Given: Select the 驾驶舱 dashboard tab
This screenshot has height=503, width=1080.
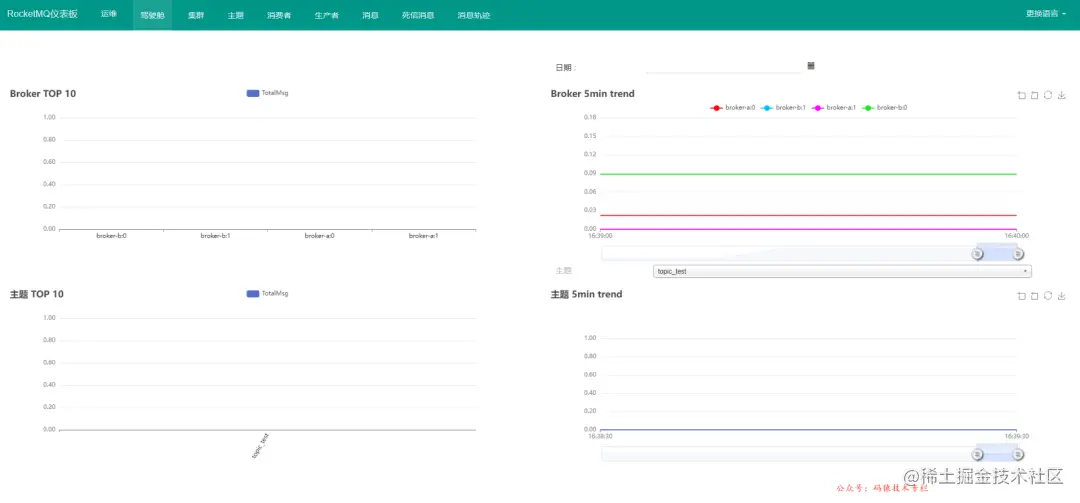Looking at the screenshot, I should pos(152,14).
